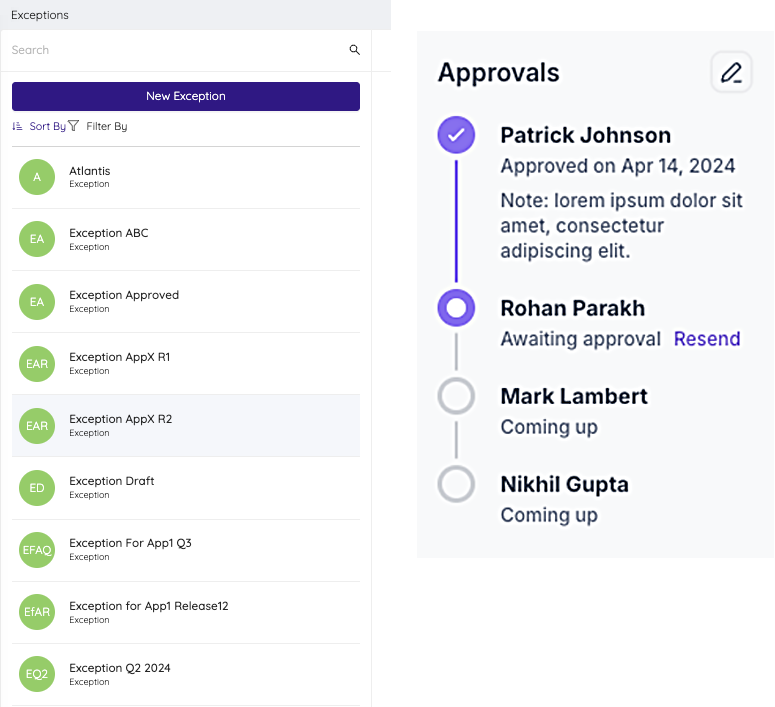Click the edit pencil icon in Approvals
This screenshot has width=775, height=707.
tap(731, 73)
